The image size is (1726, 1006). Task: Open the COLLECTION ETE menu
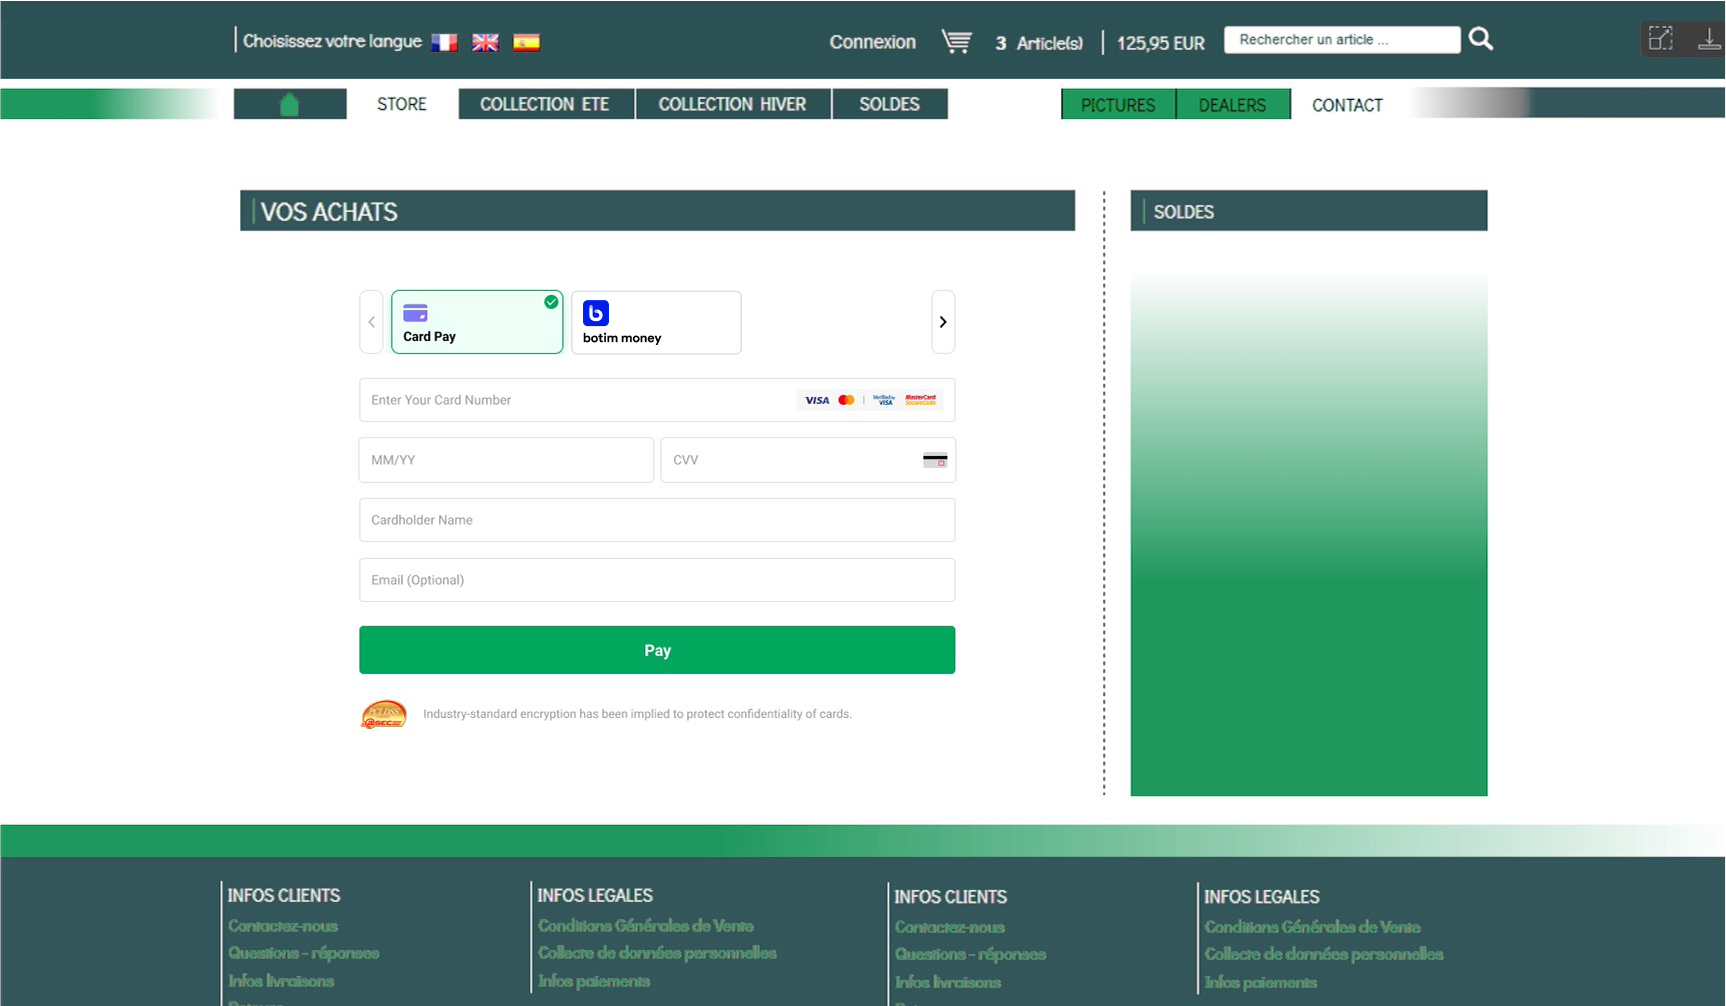545,104
